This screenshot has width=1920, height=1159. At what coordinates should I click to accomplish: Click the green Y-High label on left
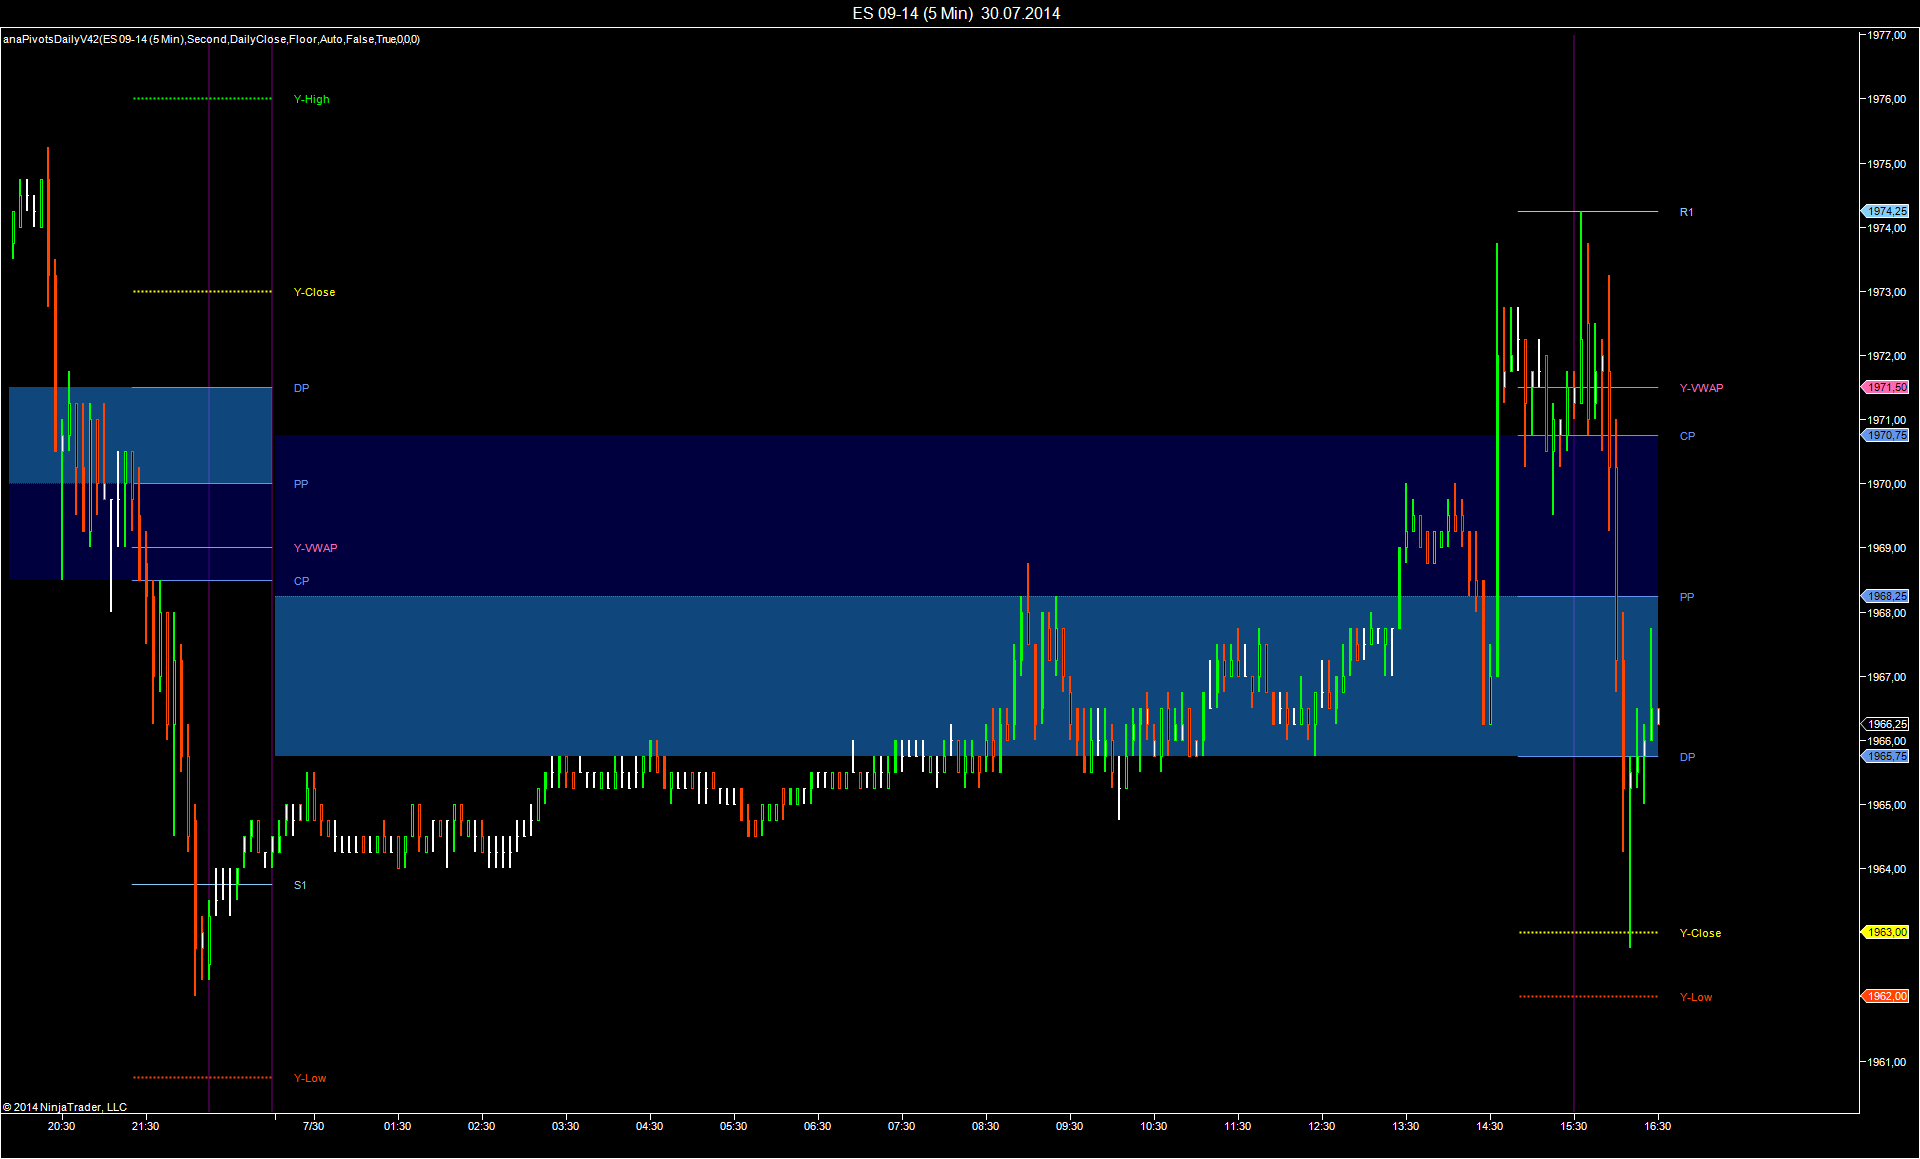pos(311,99)
